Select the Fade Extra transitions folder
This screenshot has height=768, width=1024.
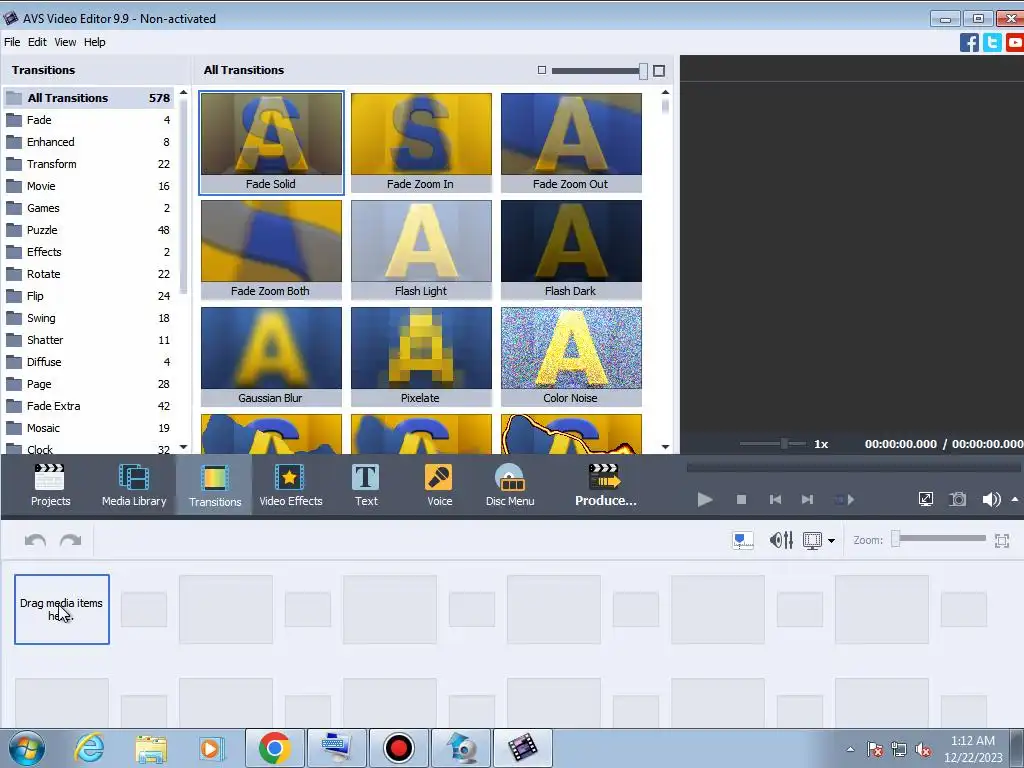pyautogui.click(x=88, y=406)
